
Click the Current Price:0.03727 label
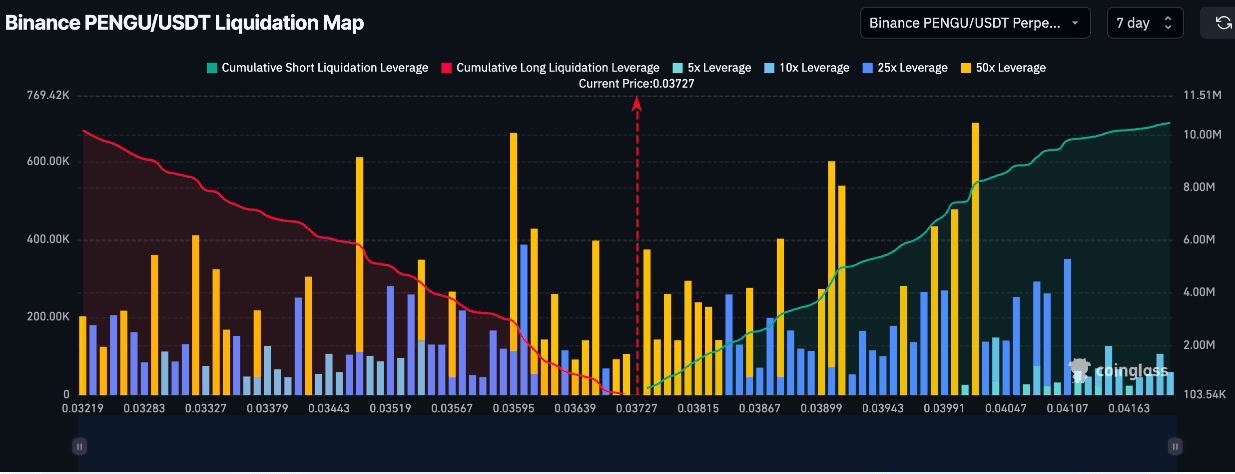pyautogui.click(x=636, y=84)
